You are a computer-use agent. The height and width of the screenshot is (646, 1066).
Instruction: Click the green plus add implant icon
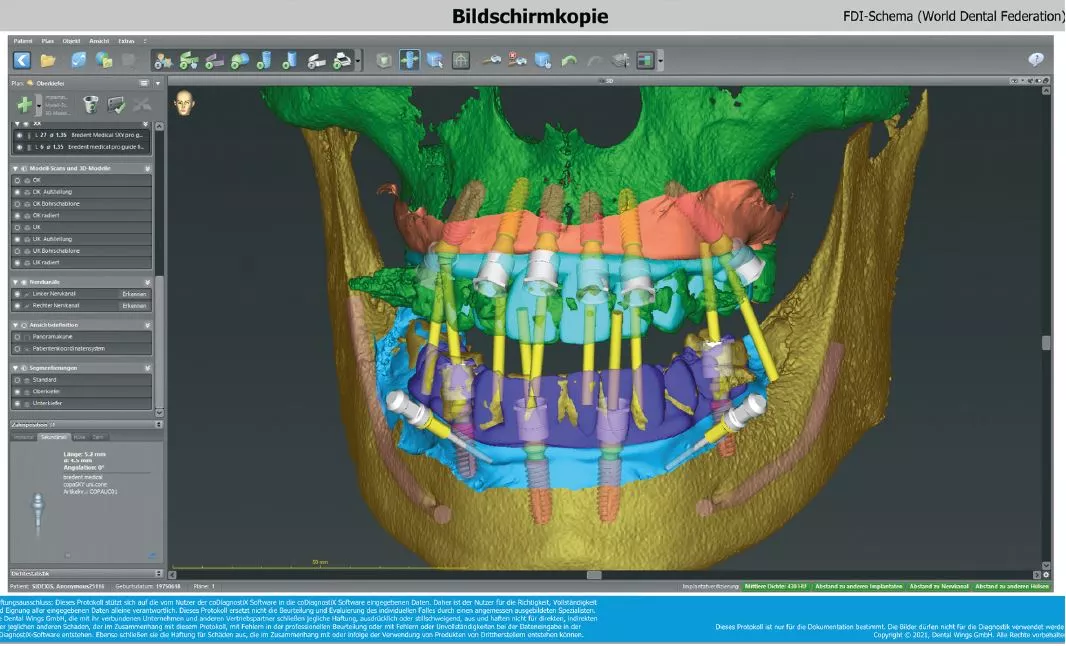click(x=25, y=104)
